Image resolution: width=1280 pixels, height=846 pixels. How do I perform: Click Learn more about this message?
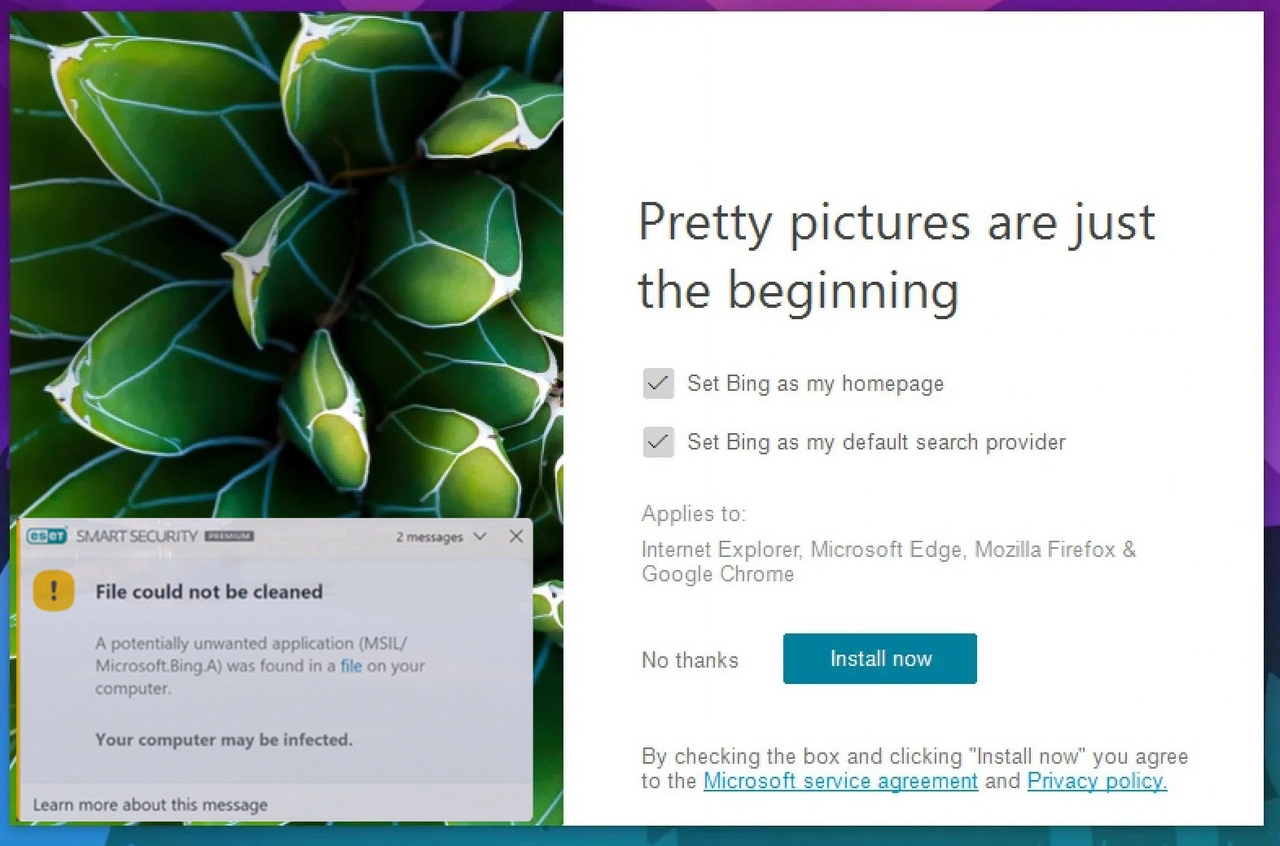pos(150,805)
